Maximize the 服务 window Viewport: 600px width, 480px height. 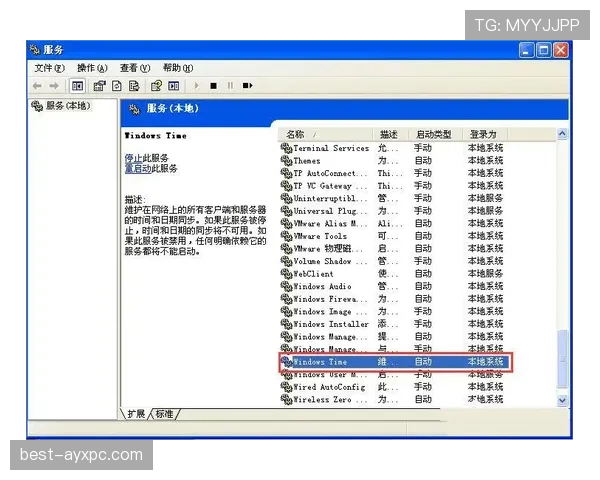[x=543, y=50]
